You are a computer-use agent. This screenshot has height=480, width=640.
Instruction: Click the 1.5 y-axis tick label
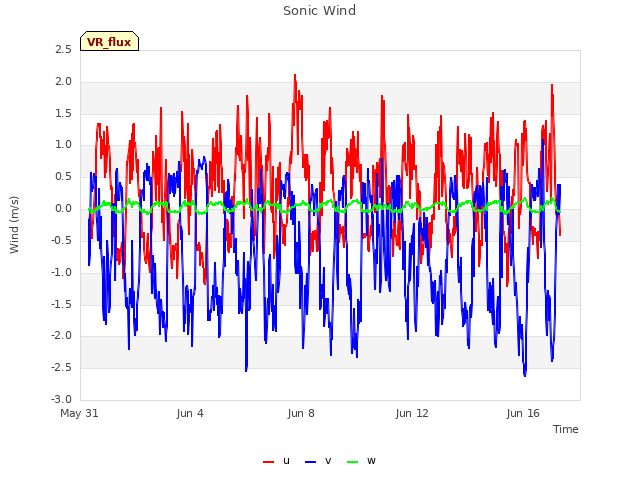(x=63, y=113)
